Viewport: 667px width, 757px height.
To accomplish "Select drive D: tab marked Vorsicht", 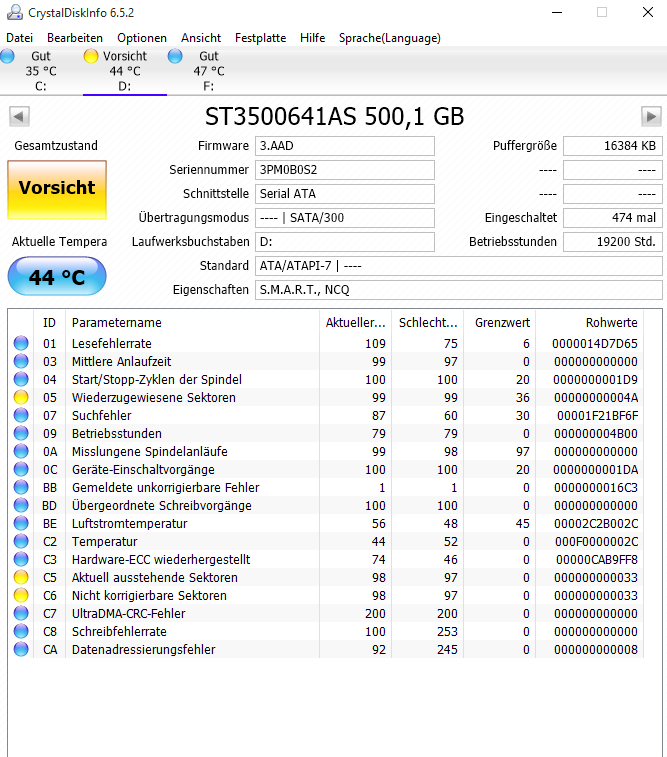I will 125,71.
